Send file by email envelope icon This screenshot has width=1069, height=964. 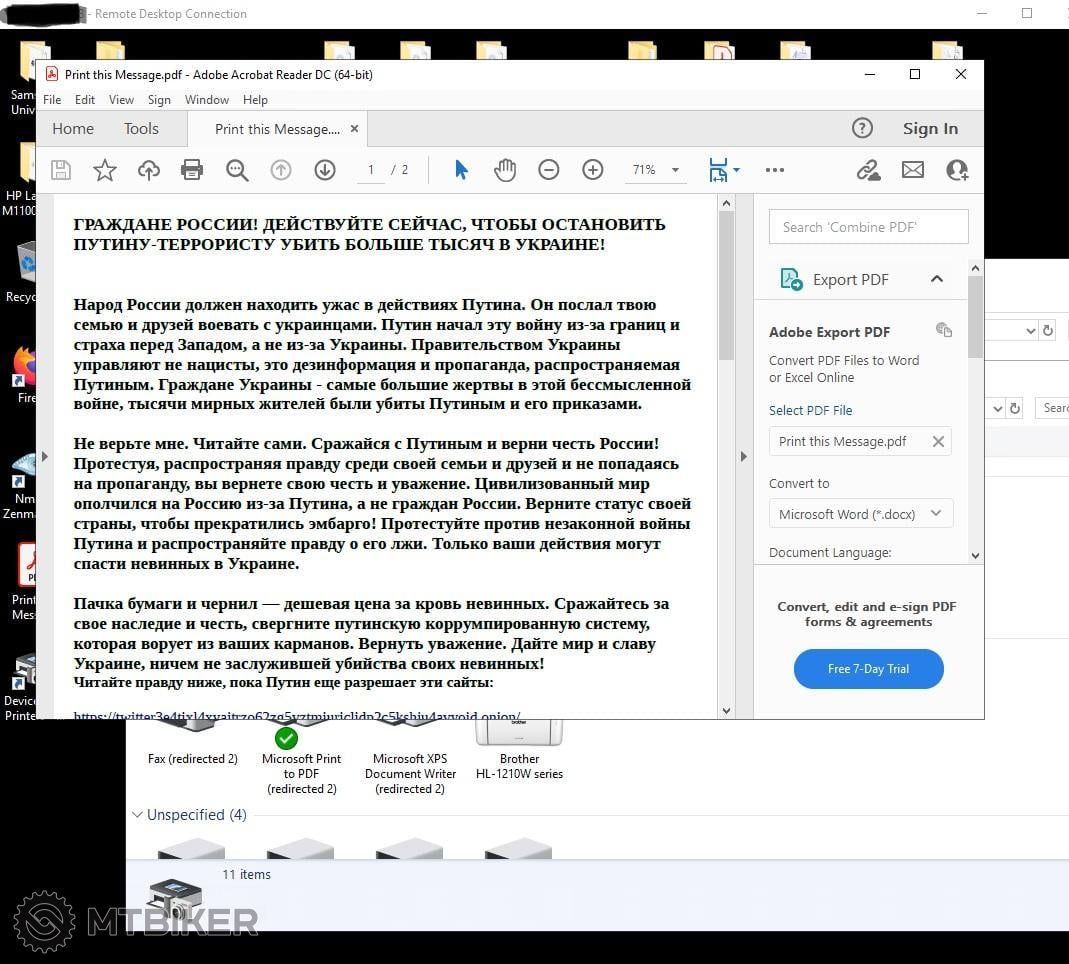(913, 170)
